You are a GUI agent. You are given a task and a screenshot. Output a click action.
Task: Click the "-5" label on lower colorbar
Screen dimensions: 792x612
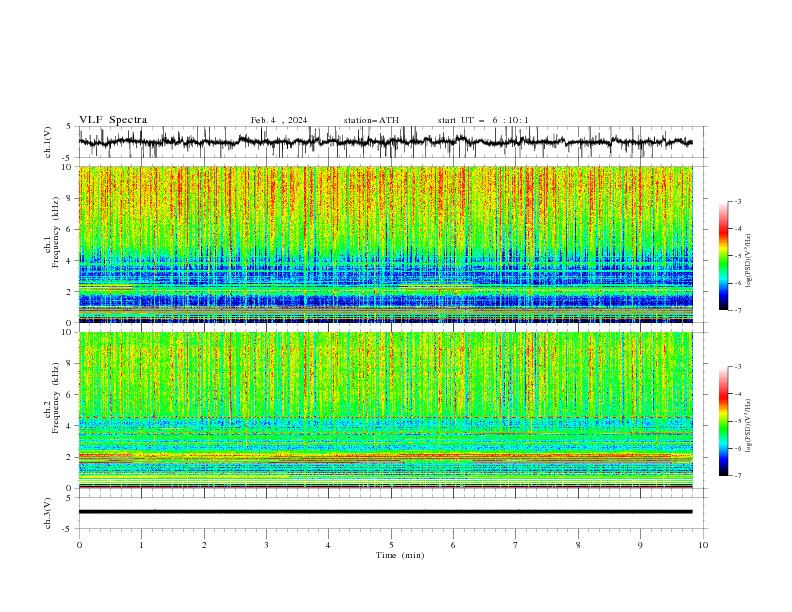point(738,421)
